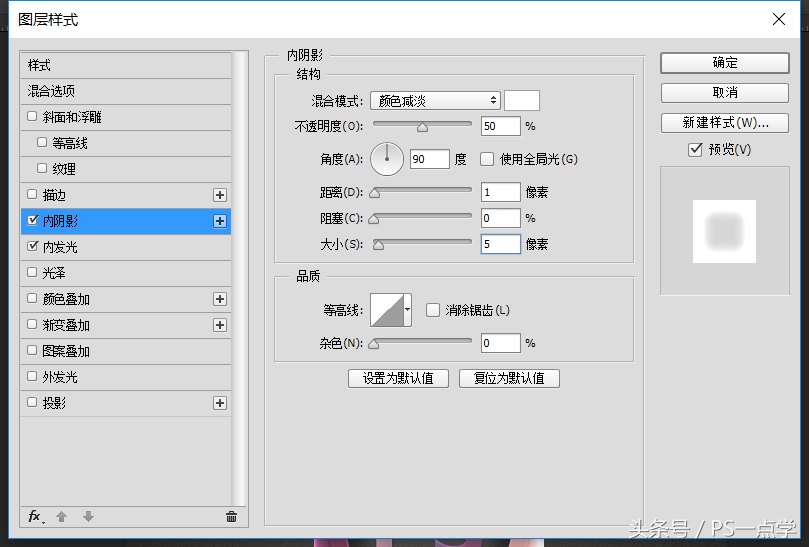
Task: Move effect down with the down arrow icon
Action: click(x=88, y=517)
